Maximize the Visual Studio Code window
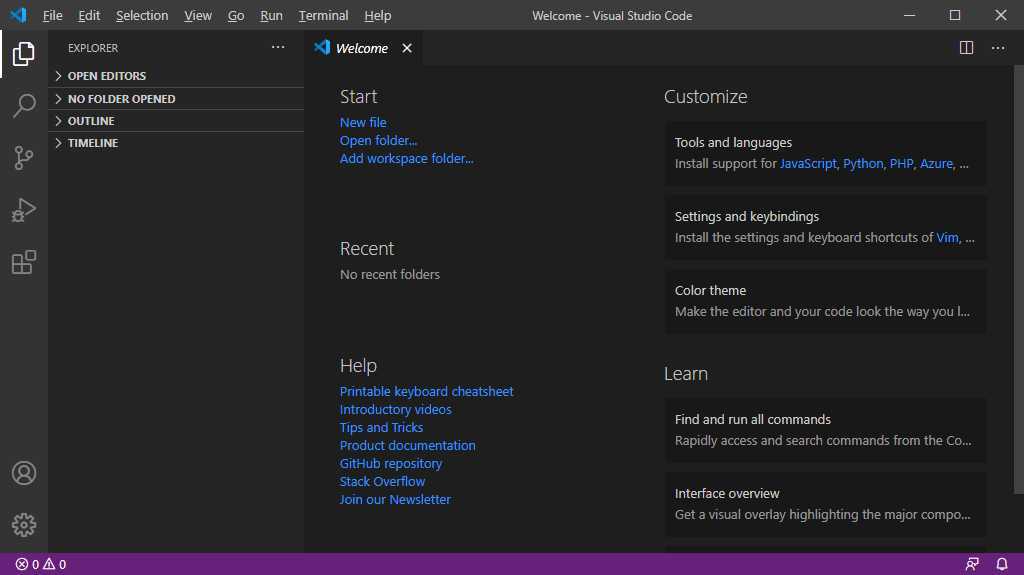 [955, 15]
